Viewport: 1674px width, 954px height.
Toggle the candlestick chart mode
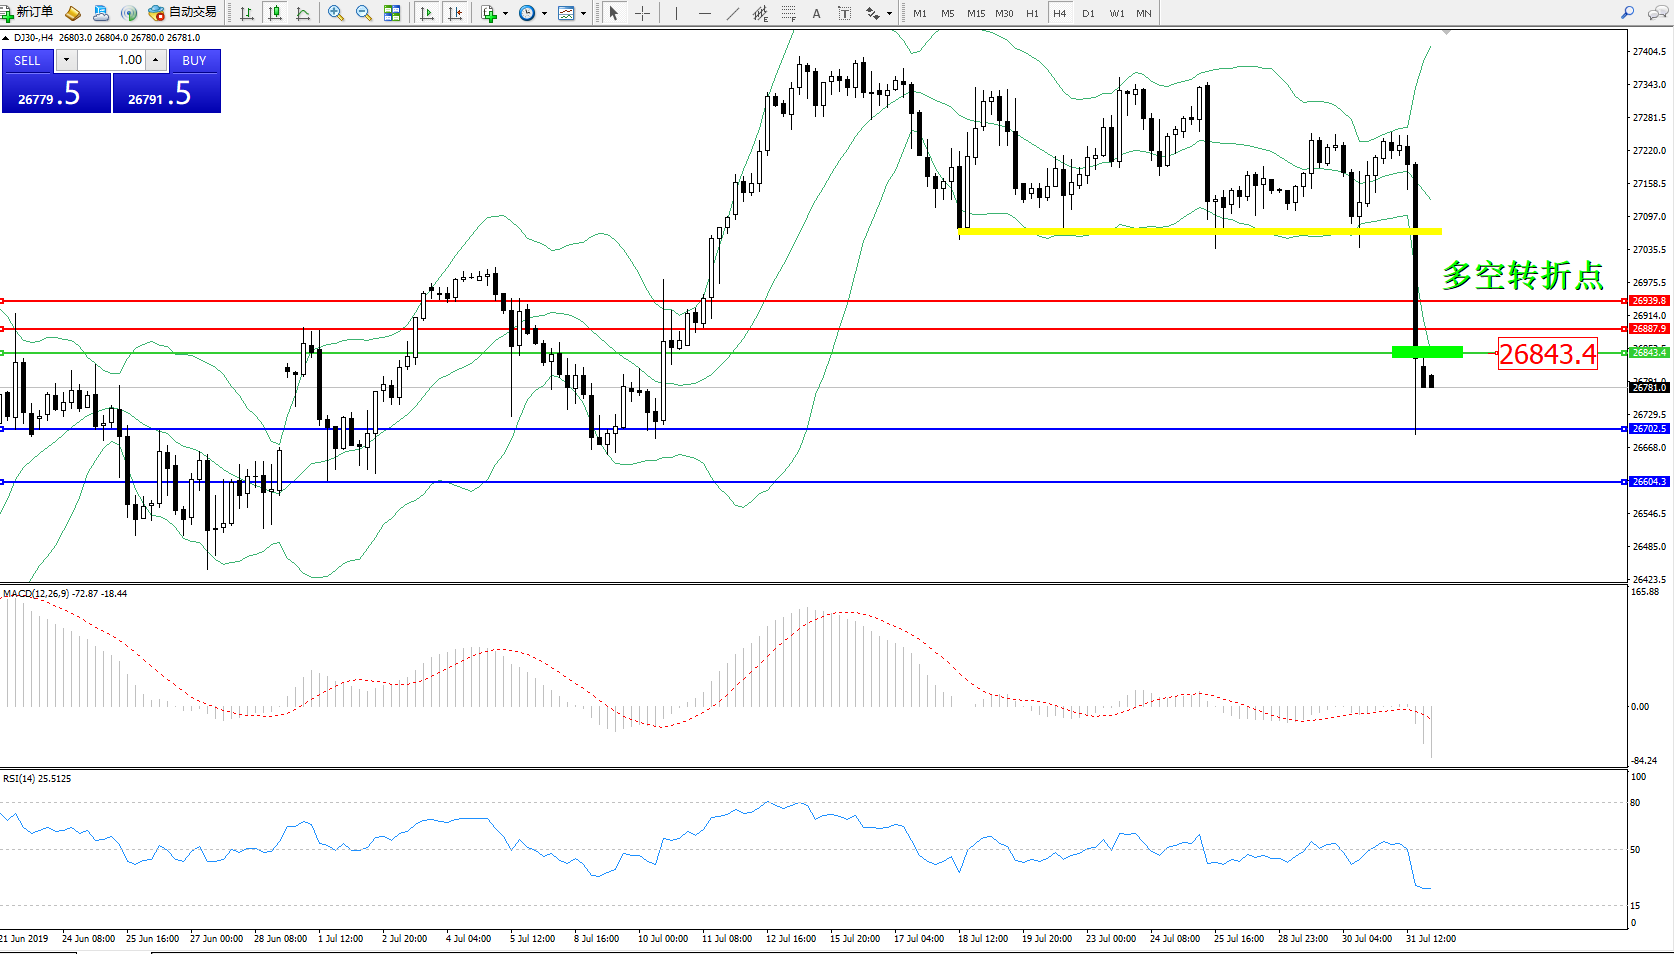[x=275, y=13]
